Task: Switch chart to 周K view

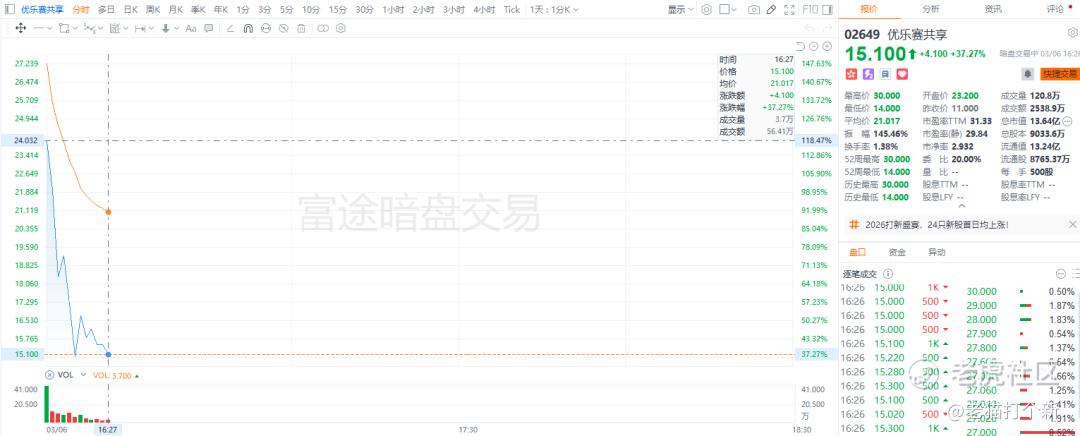Action: 153,10
